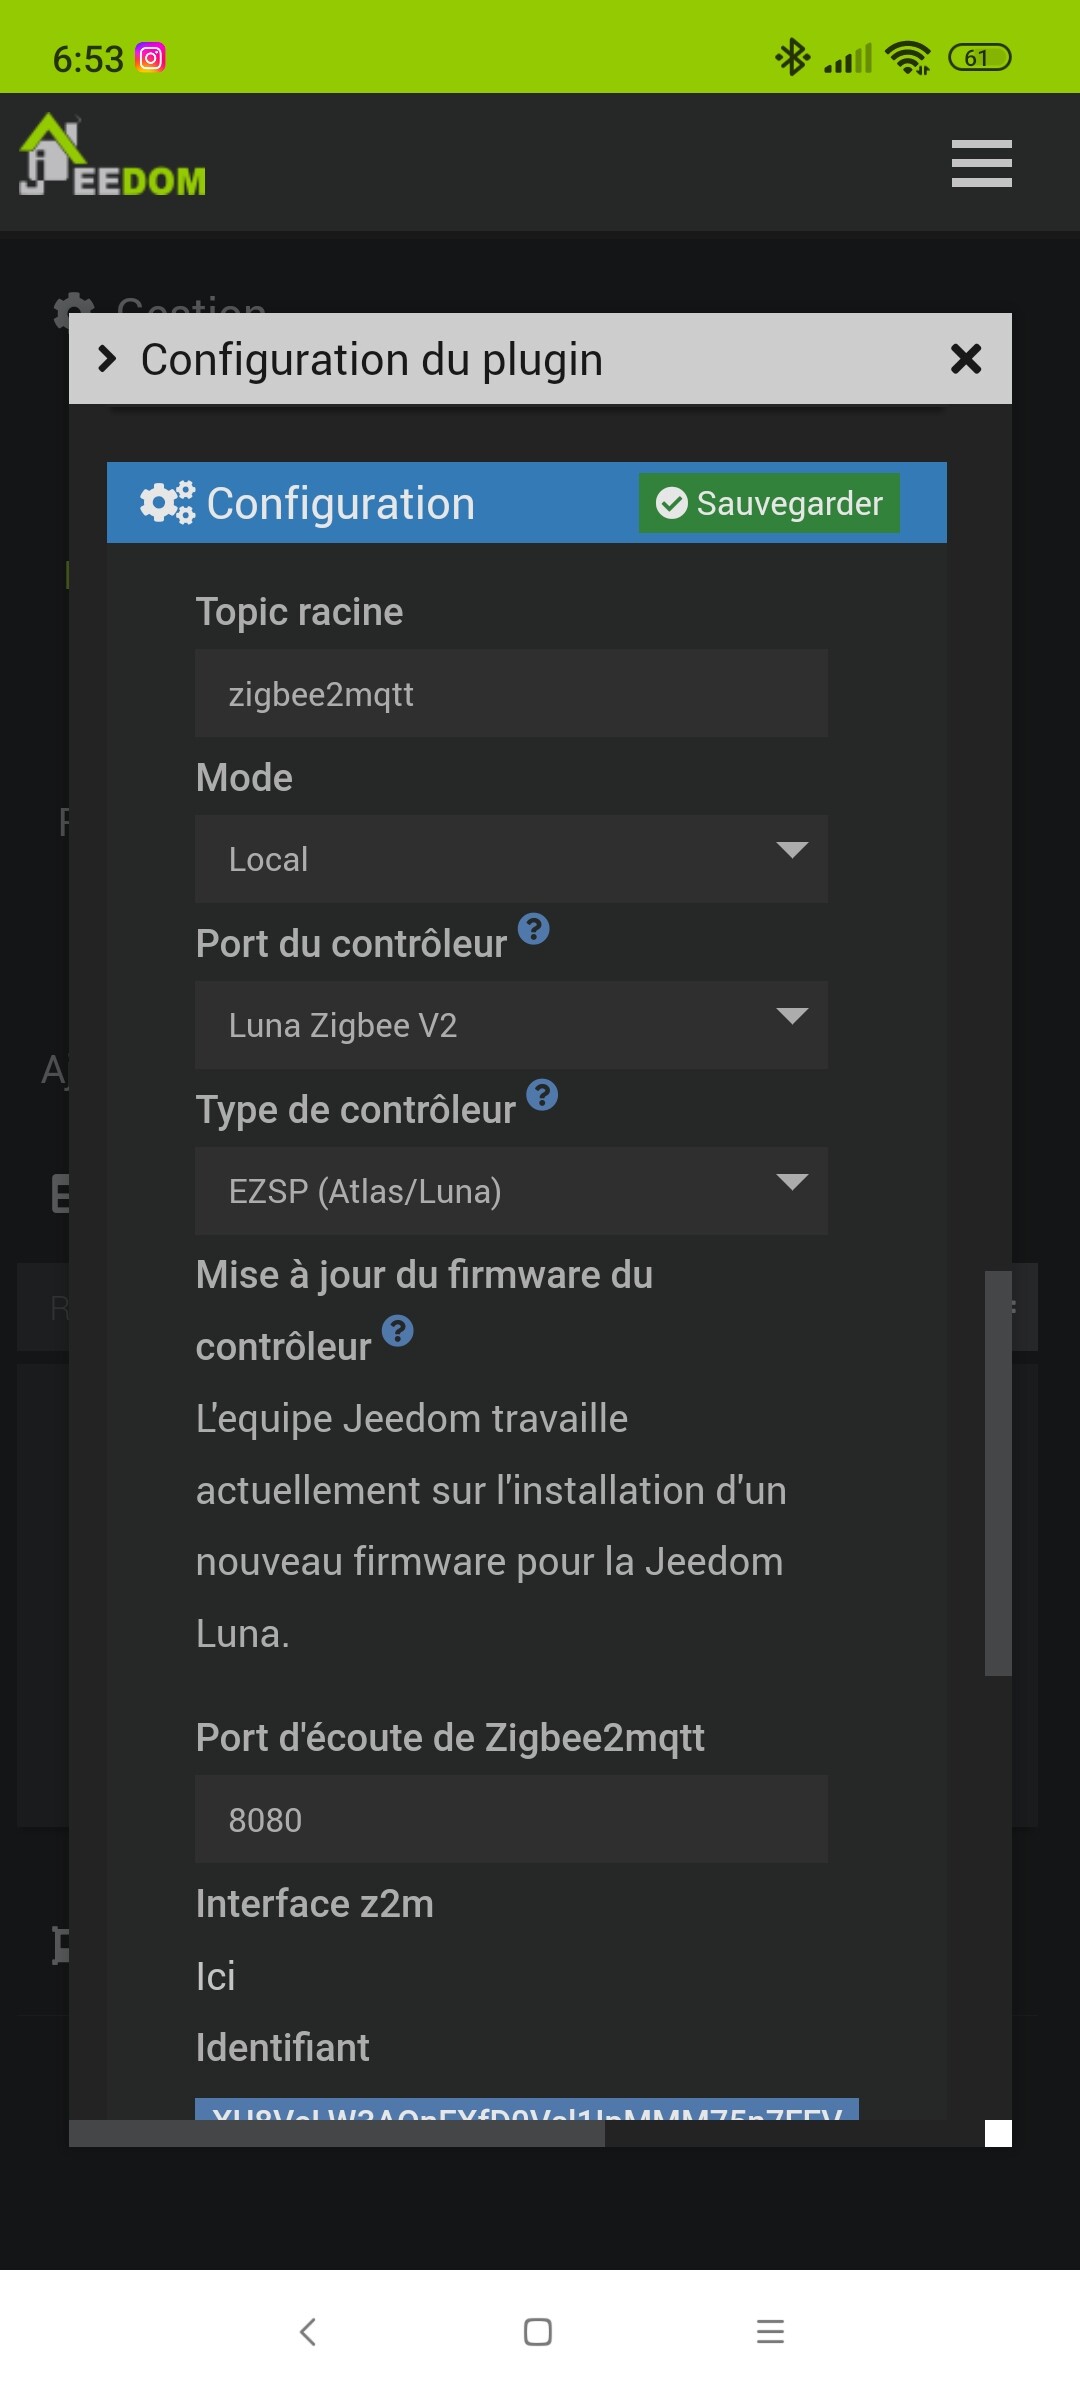Image resolution: width=1080 pixels, height=2400 pixels.
Task: Tap the Jeedom logo
Action: coord(113,156)
